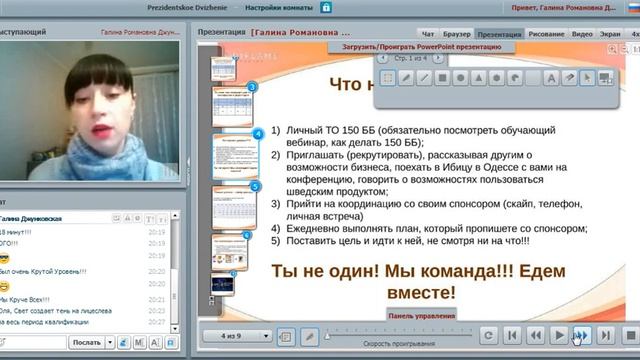Click the Послать send button

tap(87, 342)
